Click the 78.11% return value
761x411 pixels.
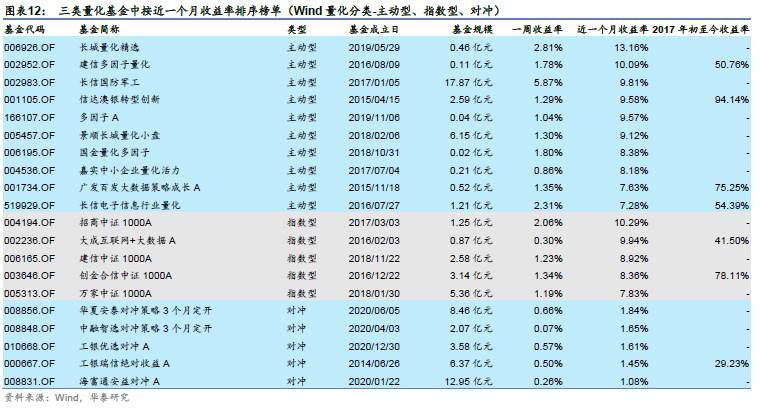[x=732, y=276]
